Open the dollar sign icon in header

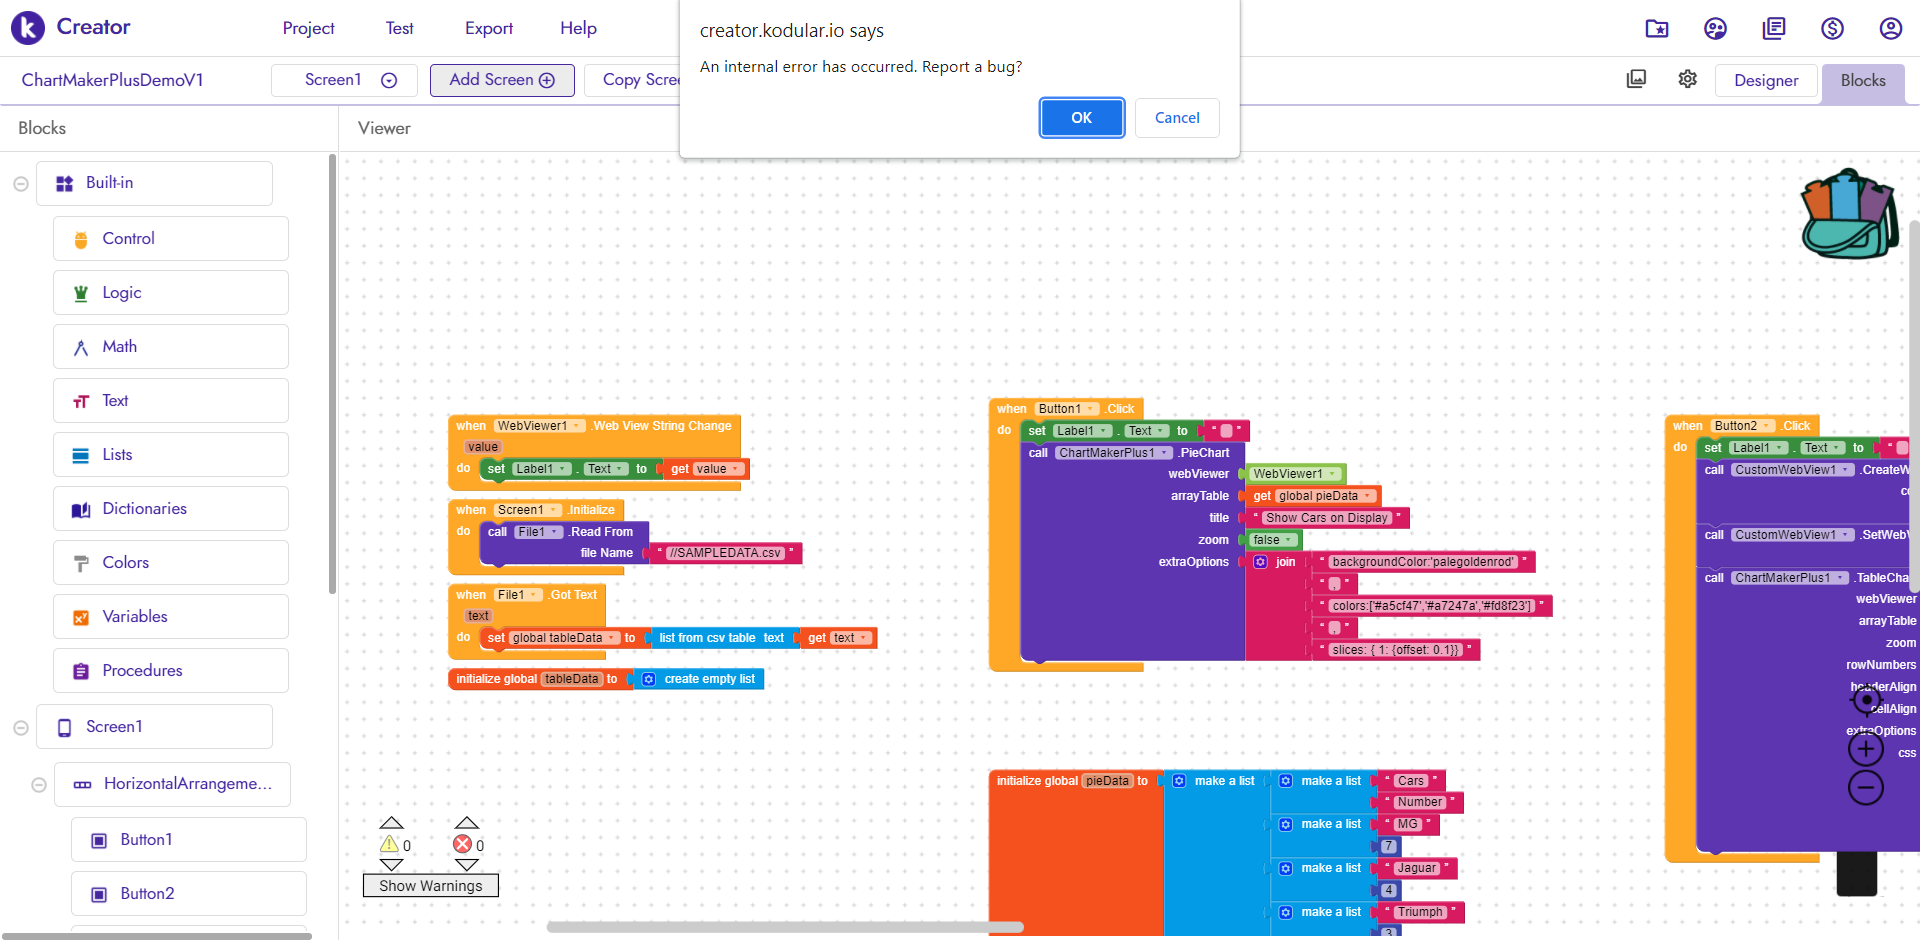click(x=1832, y=28)
